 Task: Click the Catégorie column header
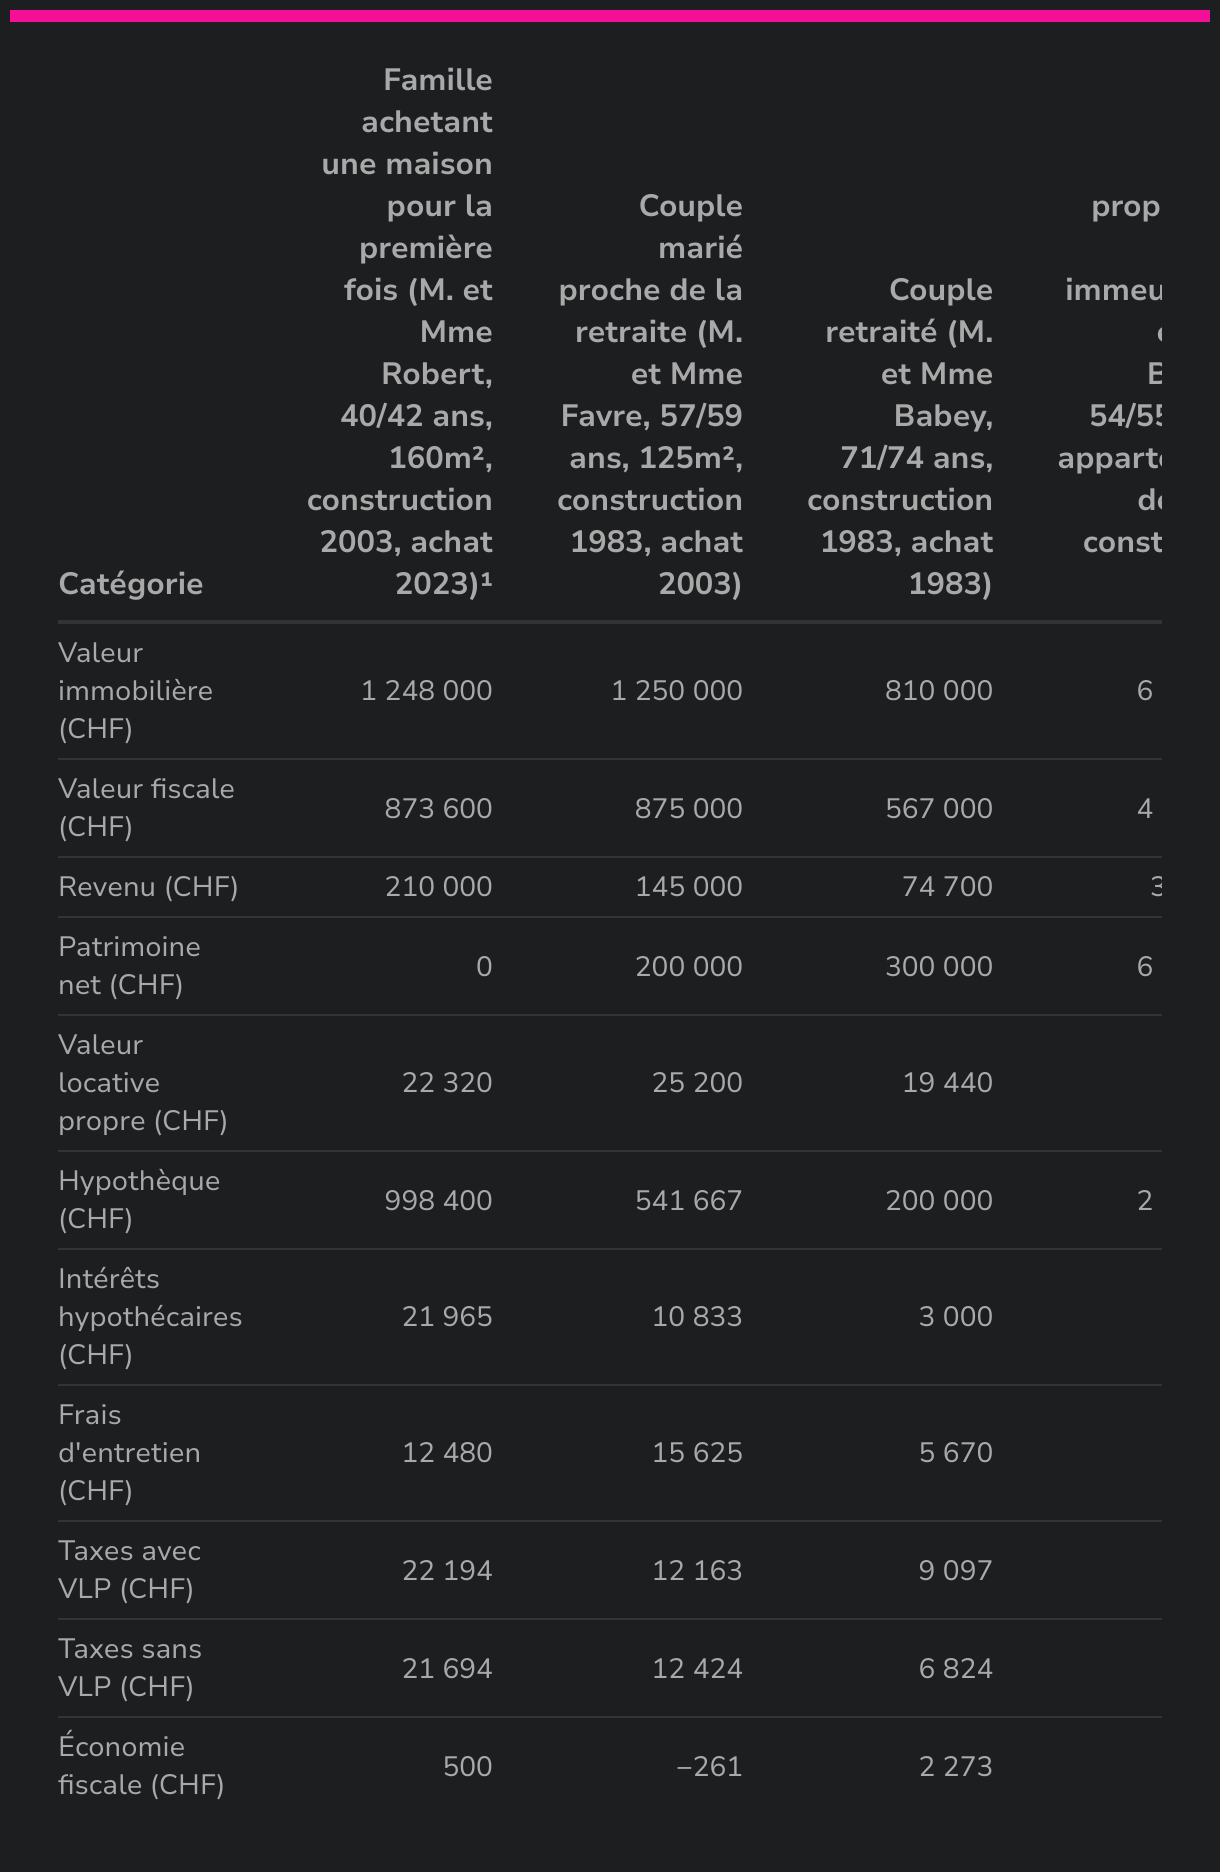(131, 584)
